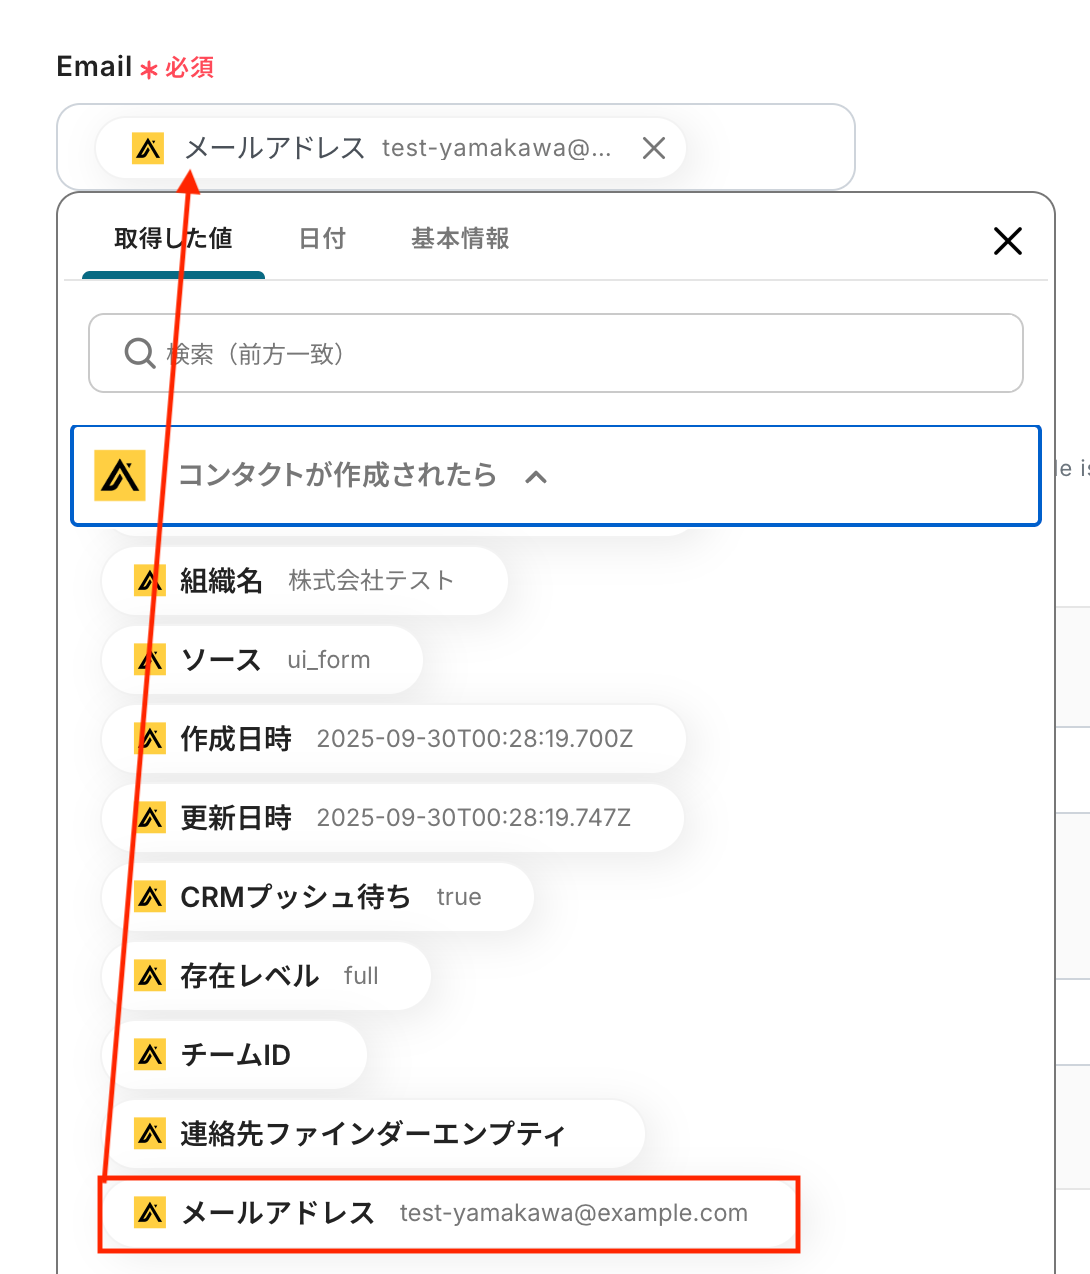
Task: Select the 組織名 株式会社テスト value
Action: (305, 580)
